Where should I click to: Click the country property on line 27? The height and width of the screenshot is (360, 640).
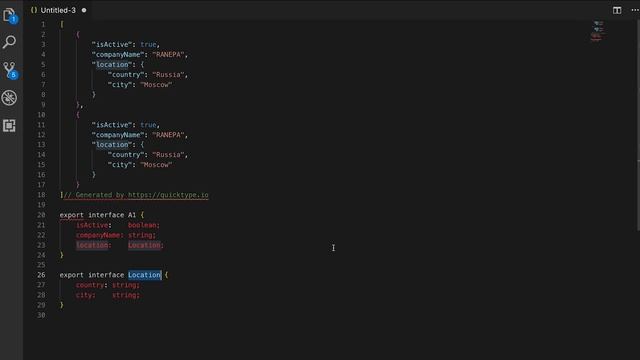(x=90, y=285)
